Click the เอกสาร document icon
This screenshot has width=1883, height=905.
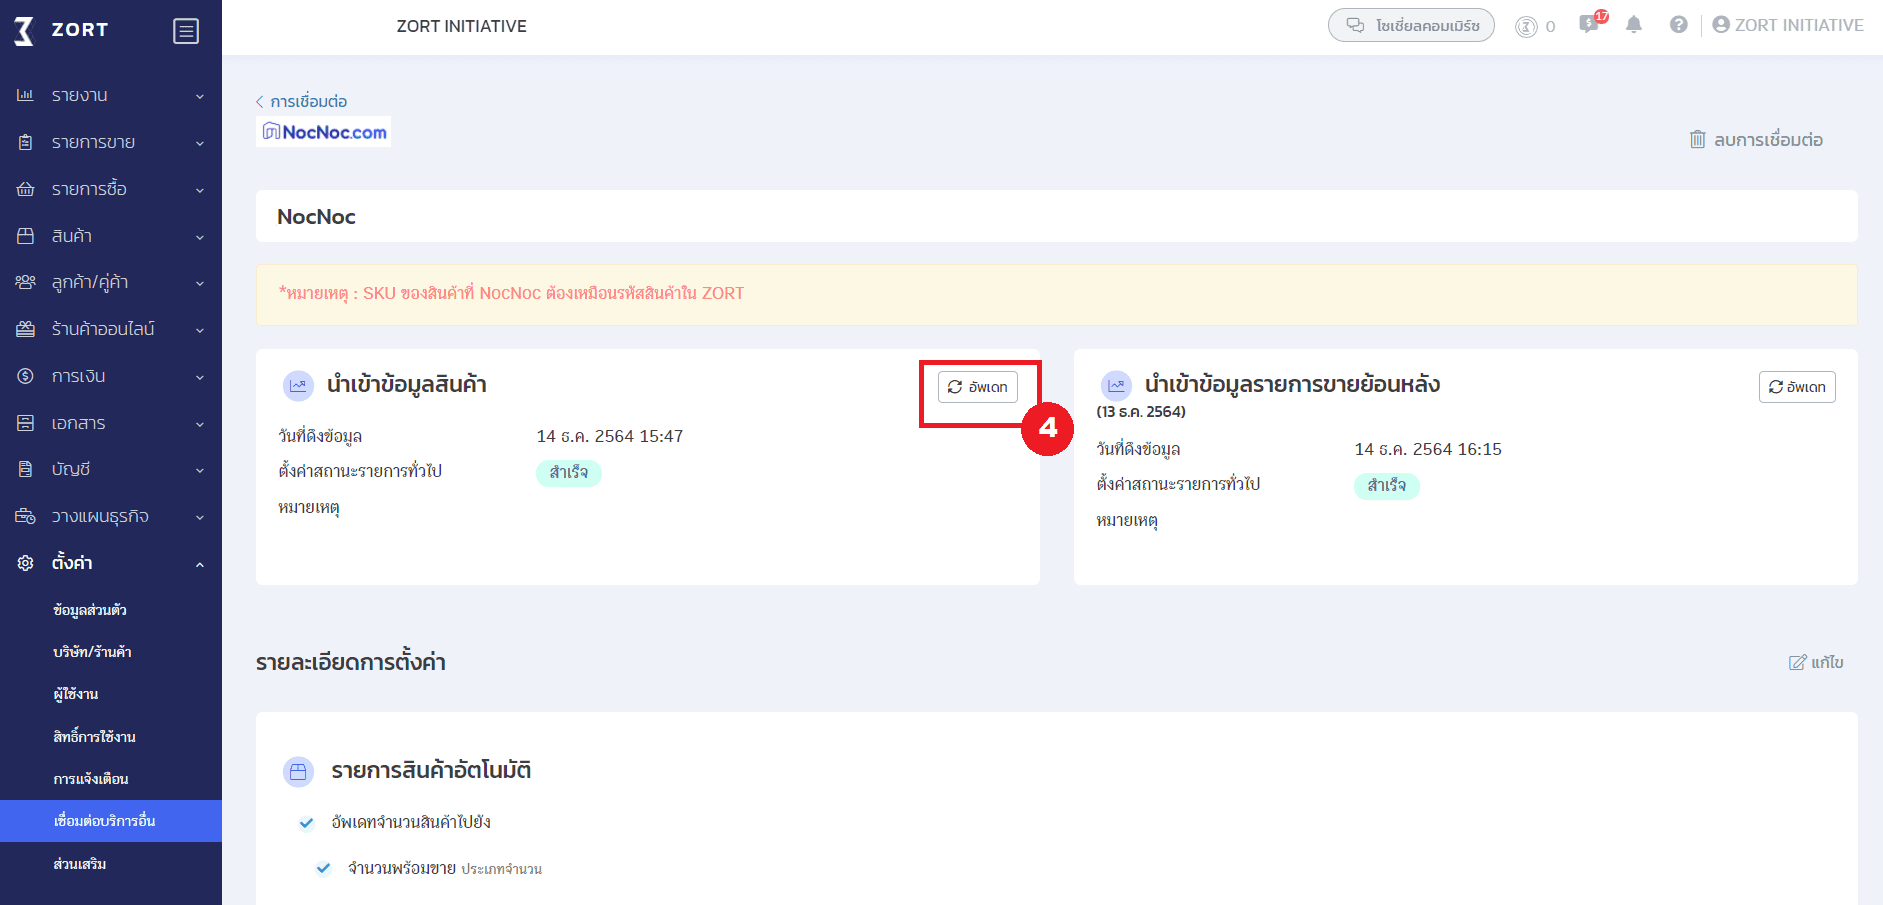coord(25,423)
